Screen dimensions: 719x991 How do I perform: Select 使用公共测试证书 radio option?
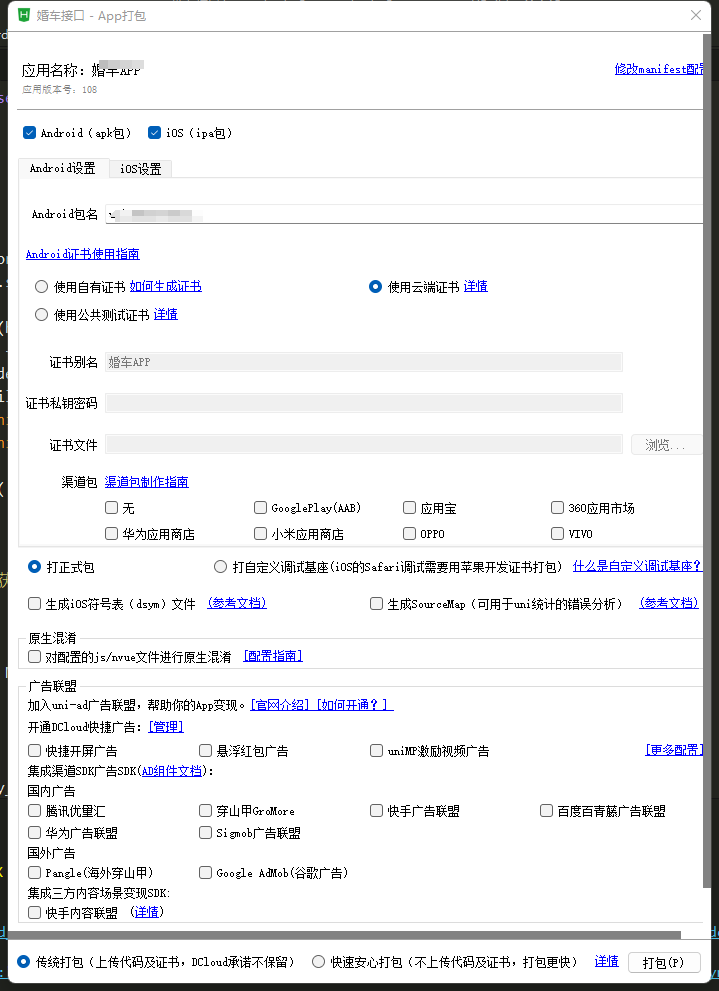(x=42, y=314)
